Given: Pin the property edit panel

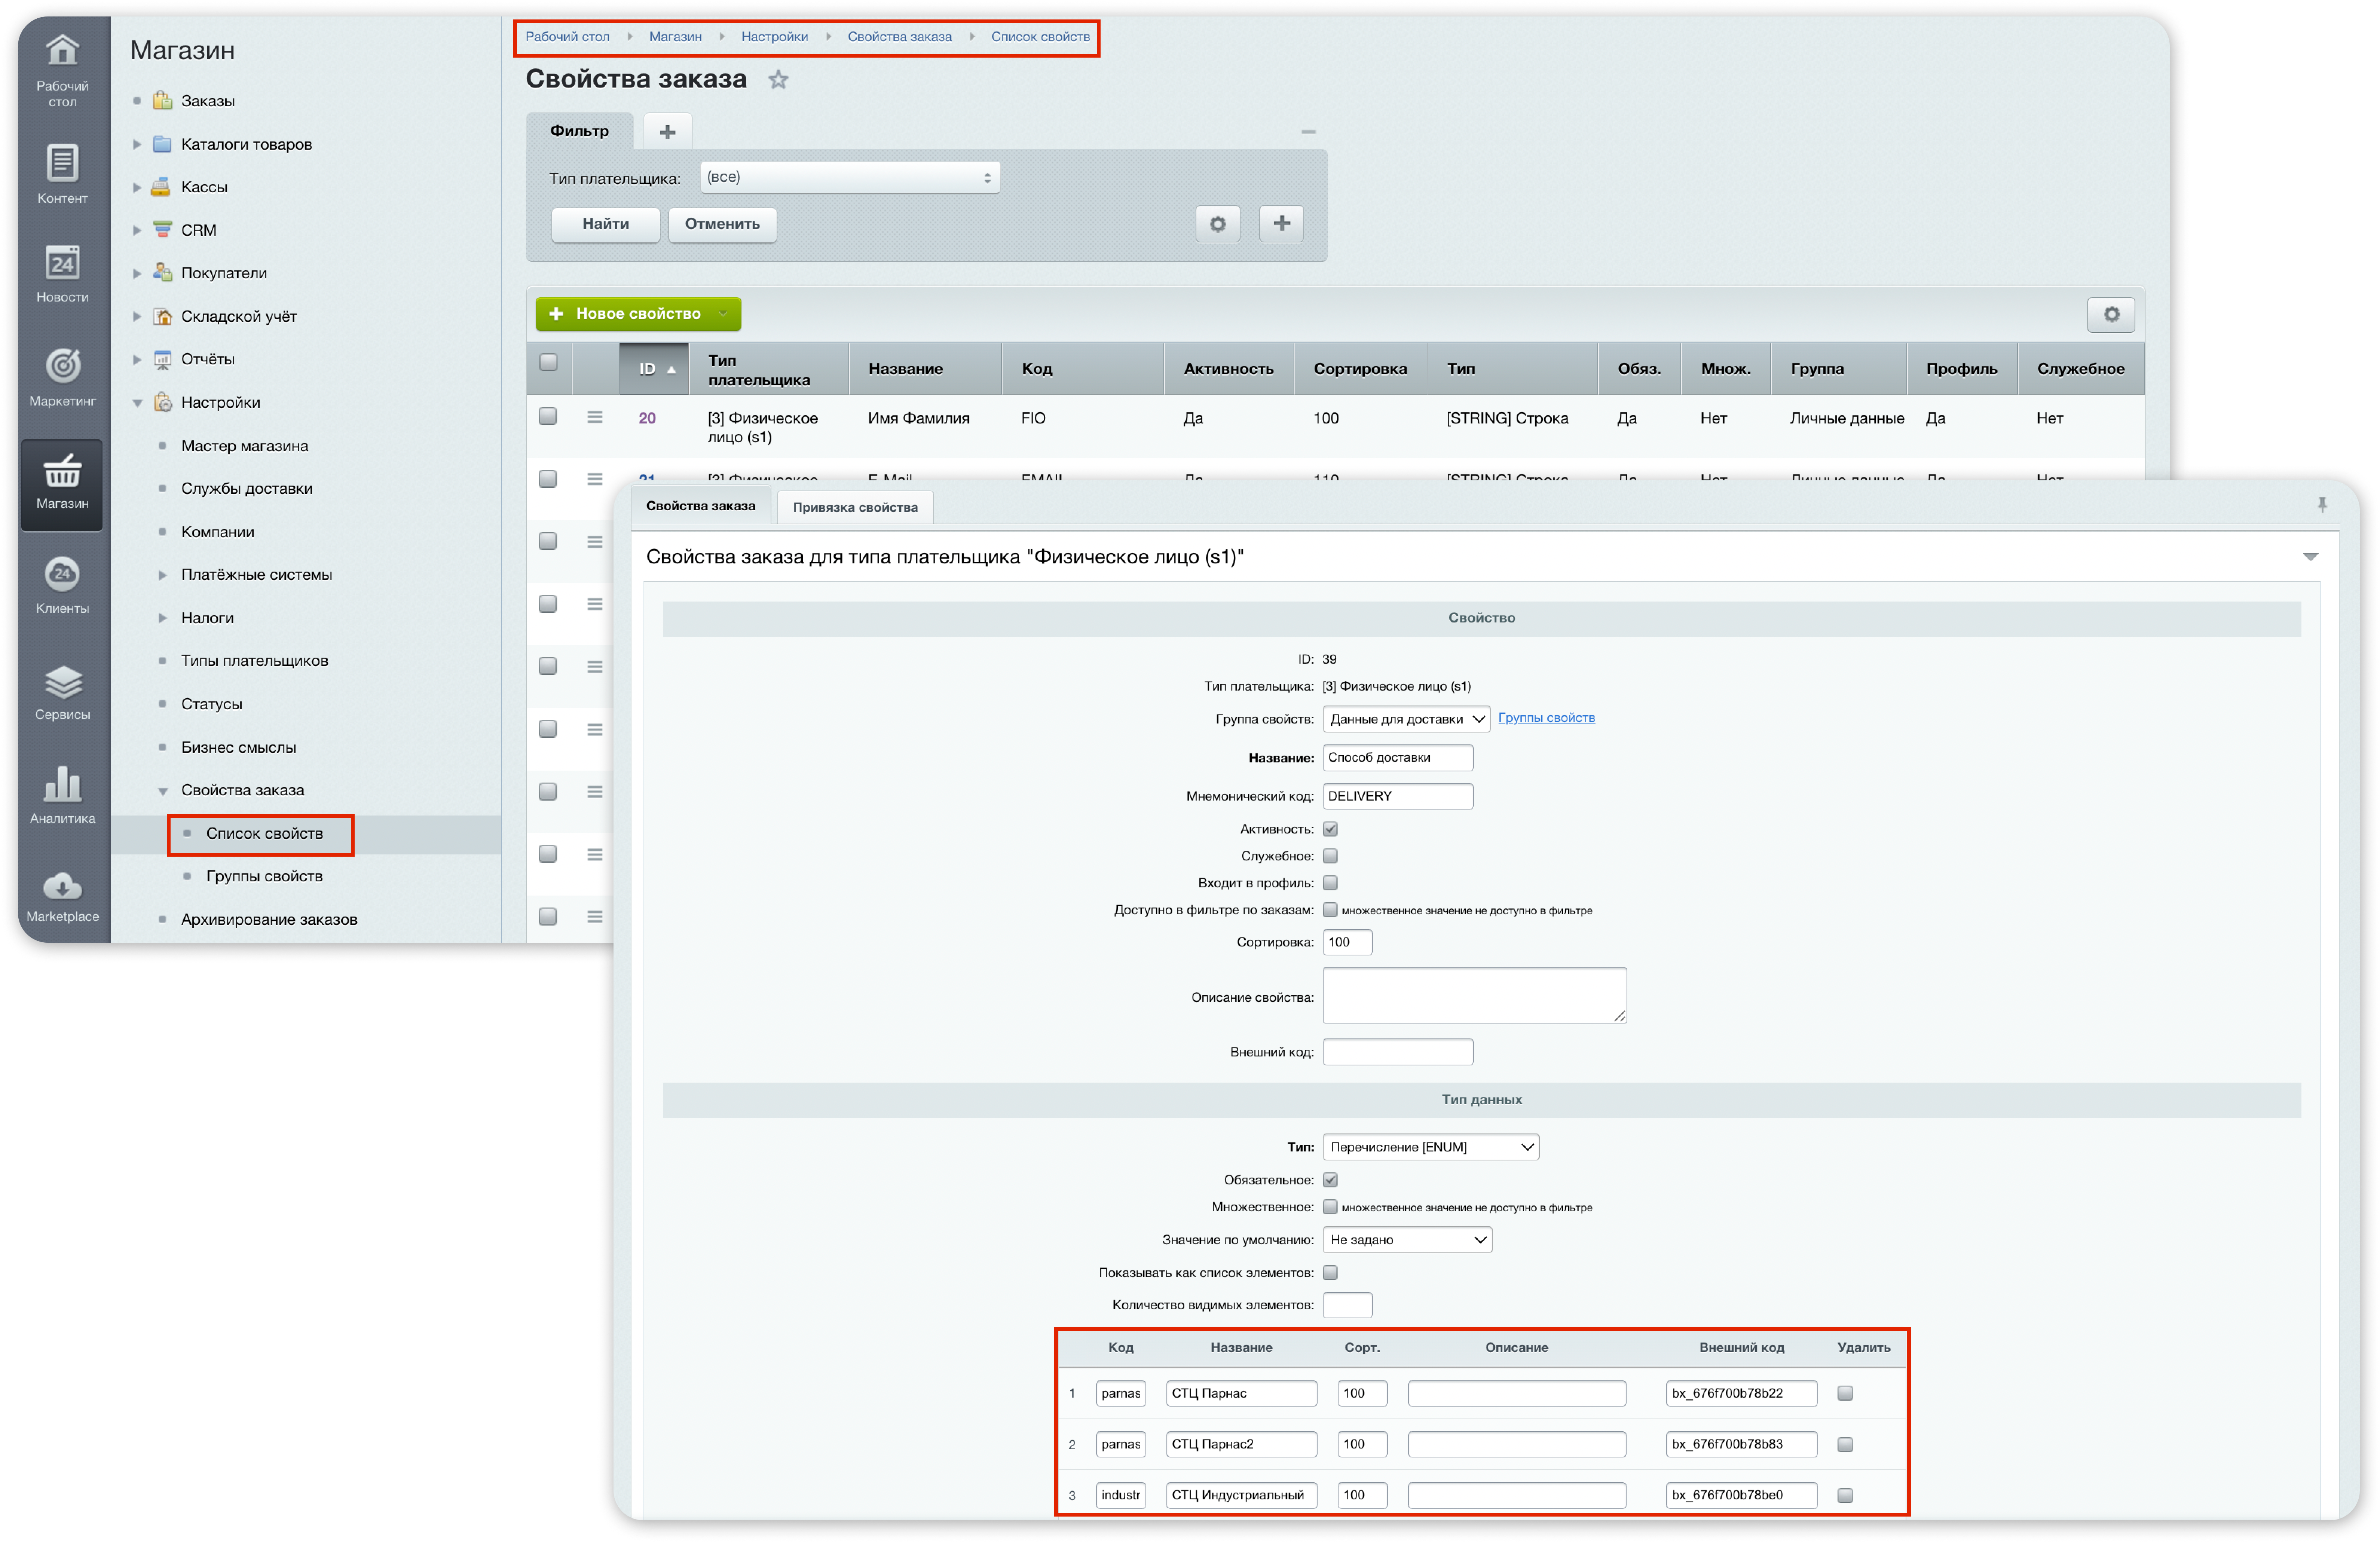Looking at the screenshot, I should (x=2322, y=505).
